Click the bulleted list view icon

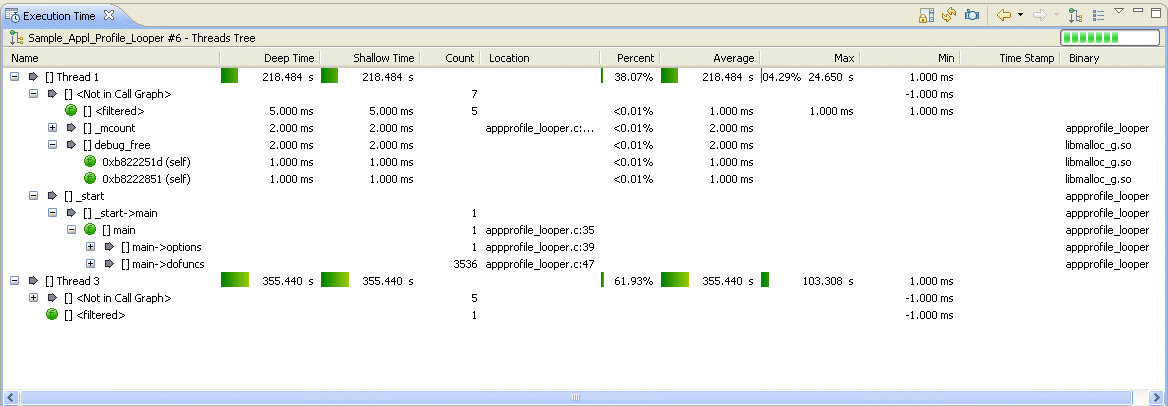(1099, 15)
